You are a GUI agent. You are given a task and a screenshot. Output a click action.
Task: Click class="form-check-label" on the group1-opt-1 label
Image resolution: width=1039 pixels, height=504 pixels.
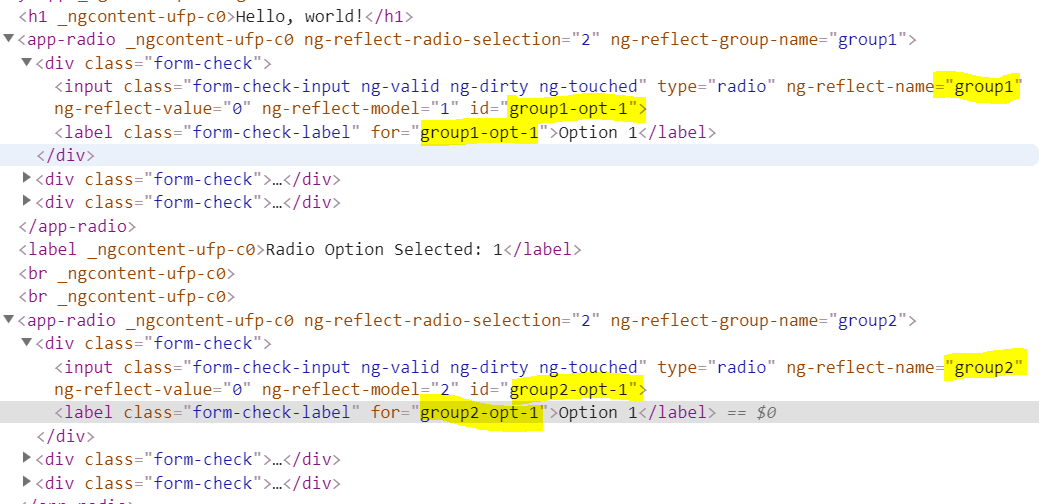click(x=242, y=132)
